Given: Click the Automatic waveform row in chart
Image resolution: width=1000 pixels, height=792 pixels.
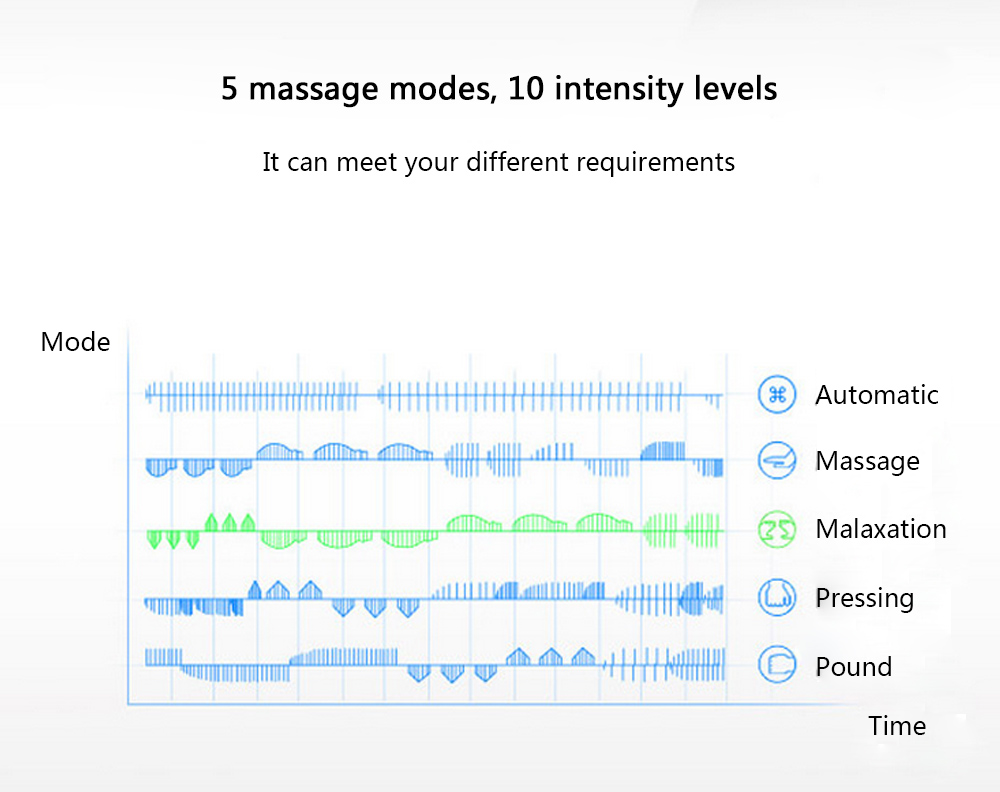Looking at the screenshot, I should (432, 396).
